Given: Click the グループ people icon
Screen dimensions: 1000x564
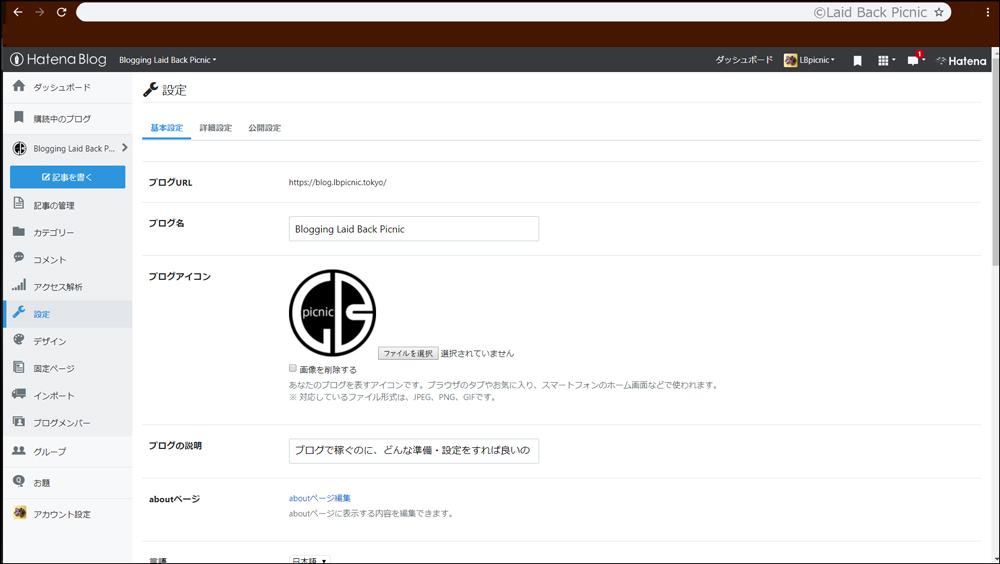Looking at the screenshot, I should 19,450.
